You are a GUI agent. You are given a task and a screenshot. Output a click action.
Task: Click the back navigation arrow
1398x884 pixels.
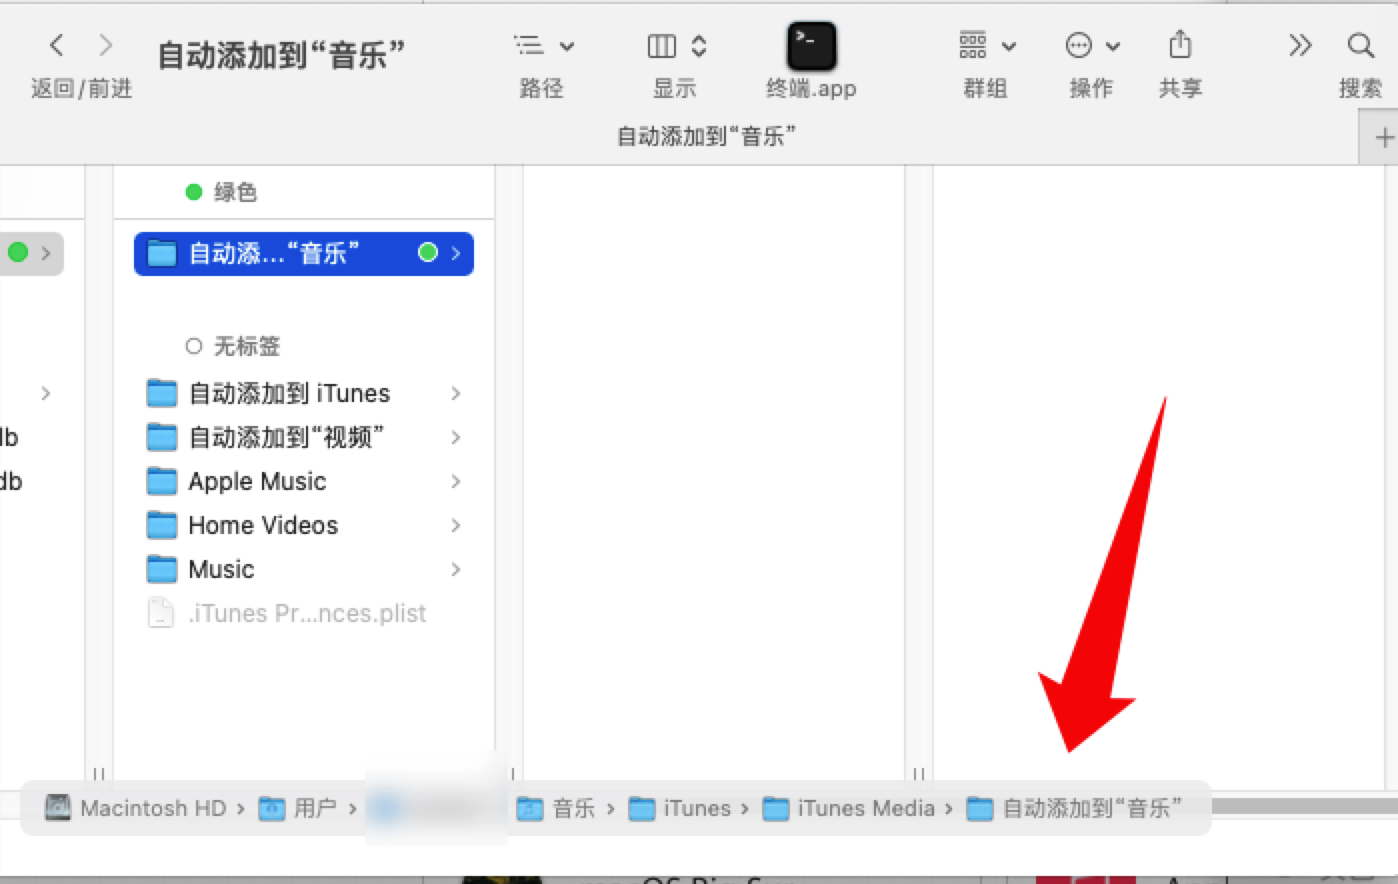pos(56,45)
